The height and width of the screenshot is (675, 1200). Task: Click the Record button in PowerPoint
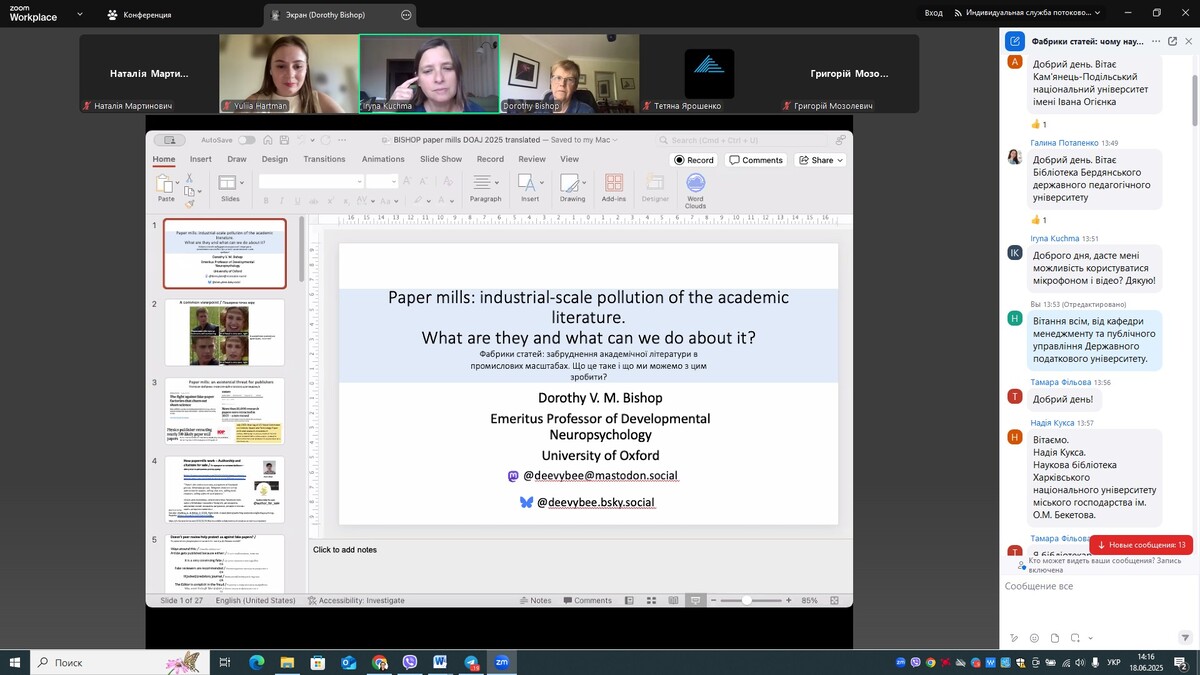click(x=694, y=160)
